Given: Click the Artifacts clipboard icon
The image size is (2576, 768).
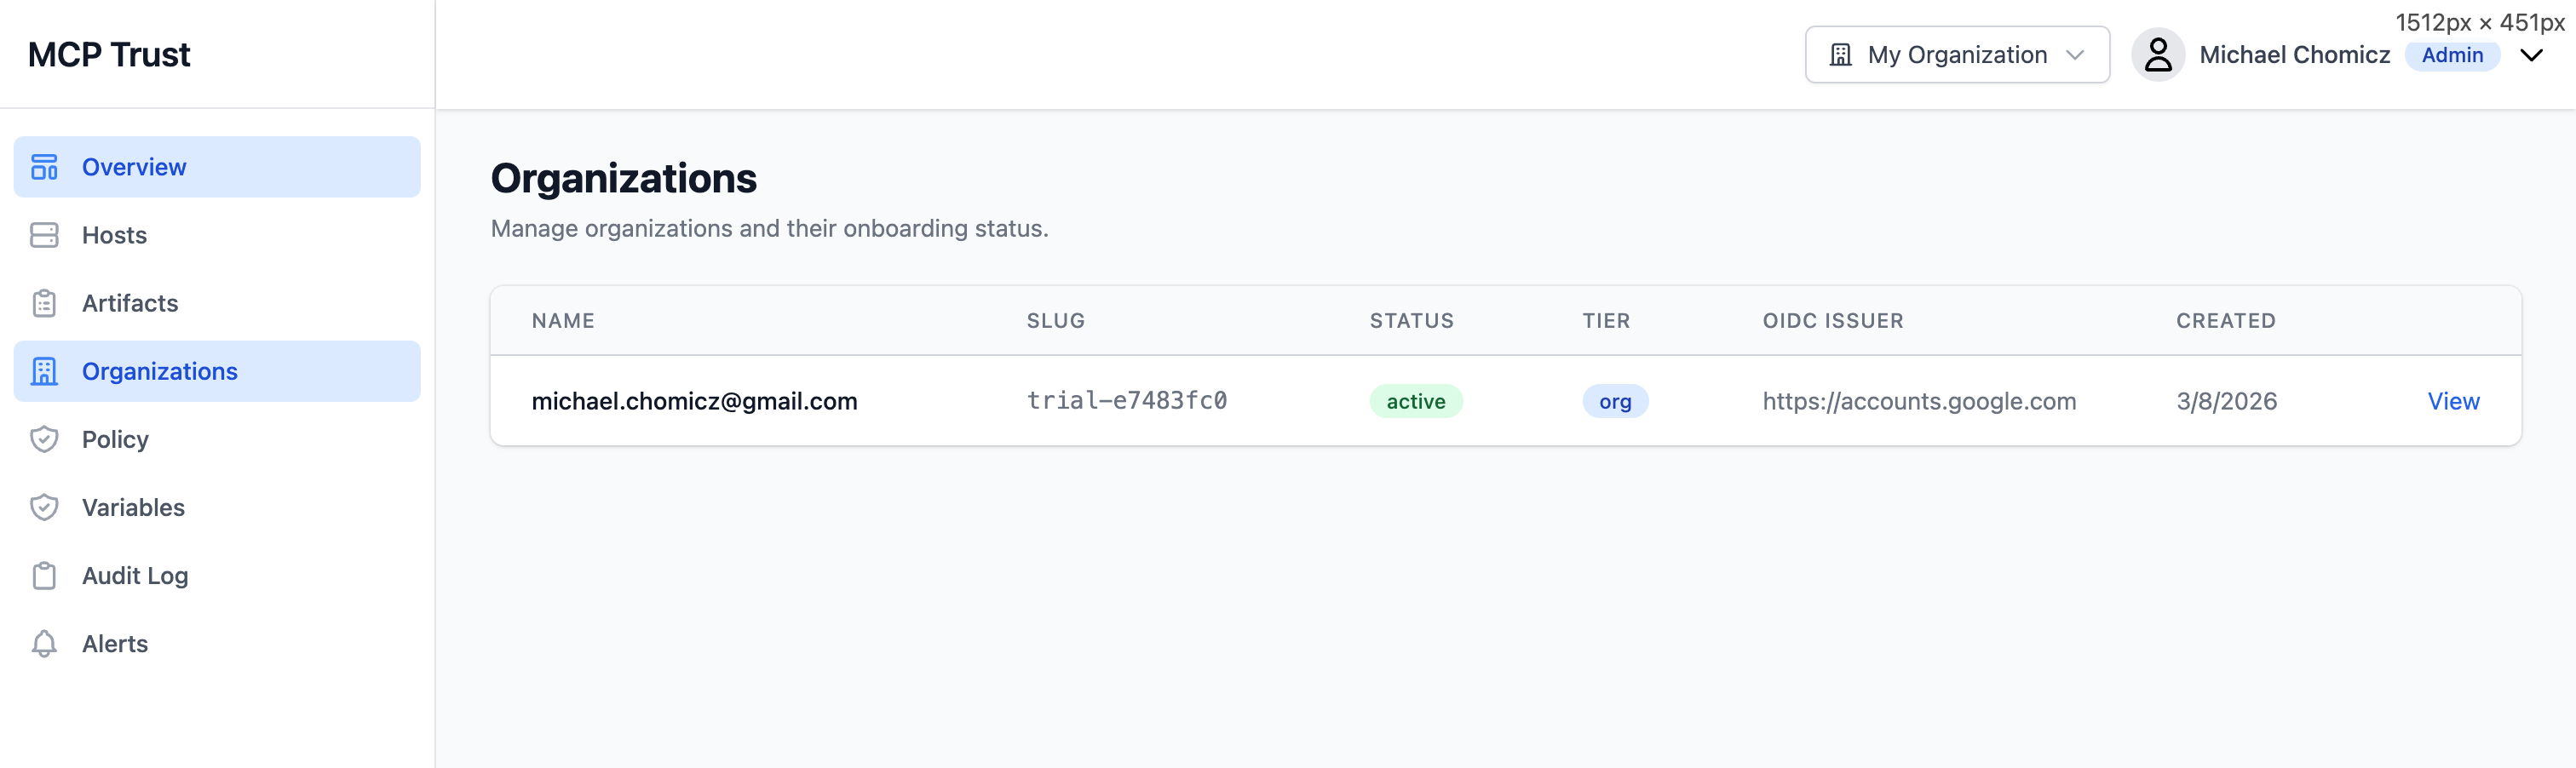Looking at the screenshot, I should click(x=44, y=303).
